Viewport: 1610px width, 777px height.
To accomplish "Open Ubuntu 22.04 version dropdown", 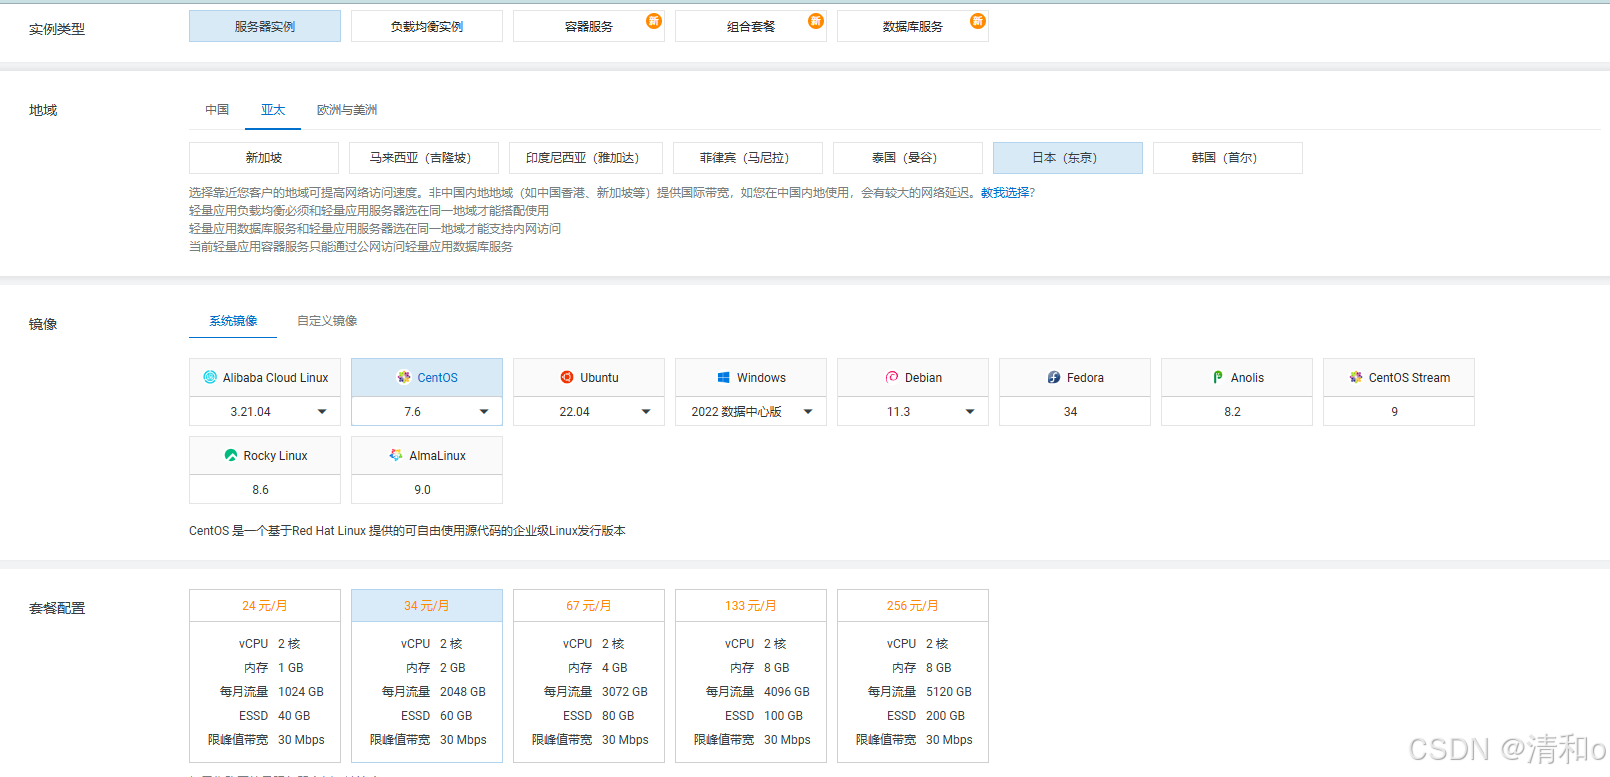I will [x=589, y=411].
